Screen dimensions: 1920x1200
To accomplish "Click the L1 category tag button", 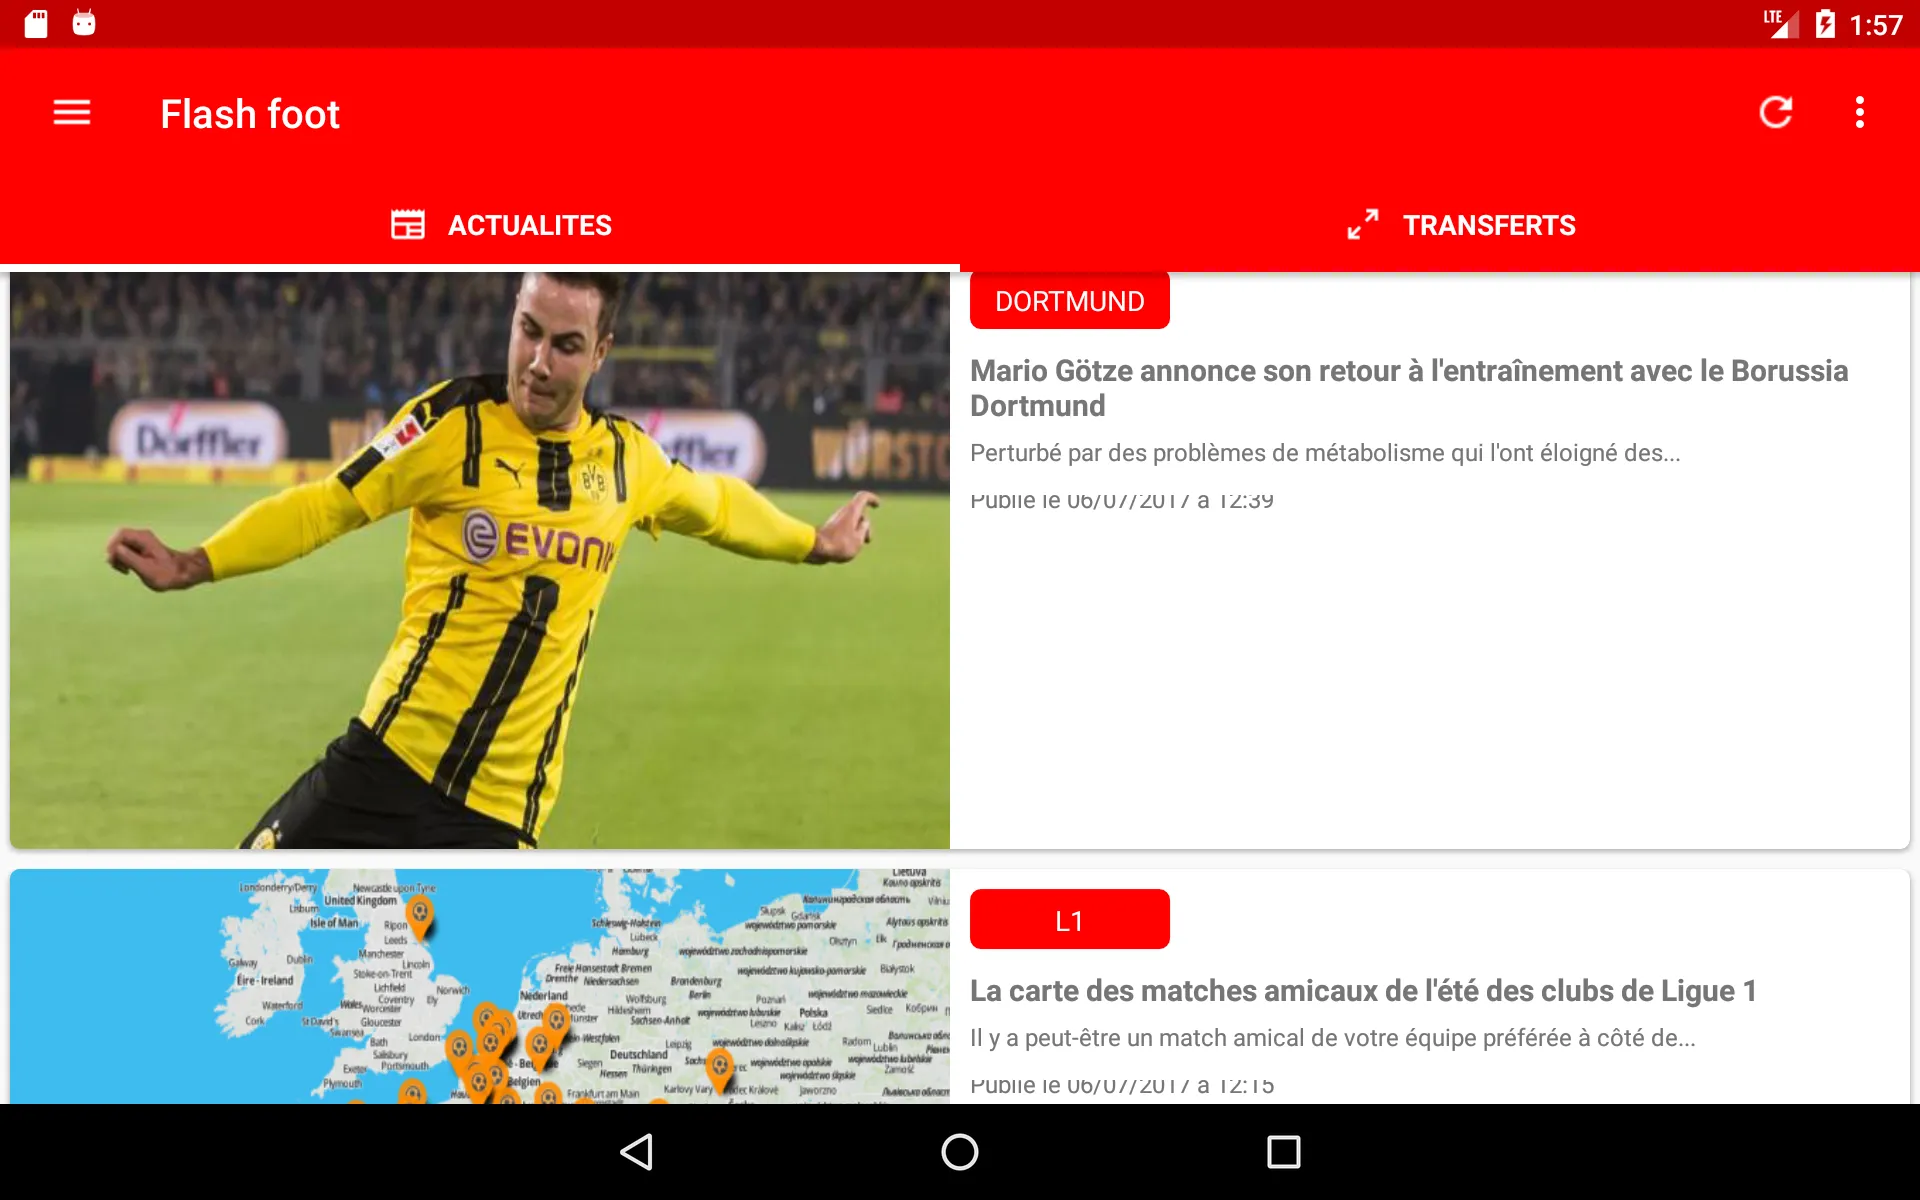I will [x=1069, y=919].
